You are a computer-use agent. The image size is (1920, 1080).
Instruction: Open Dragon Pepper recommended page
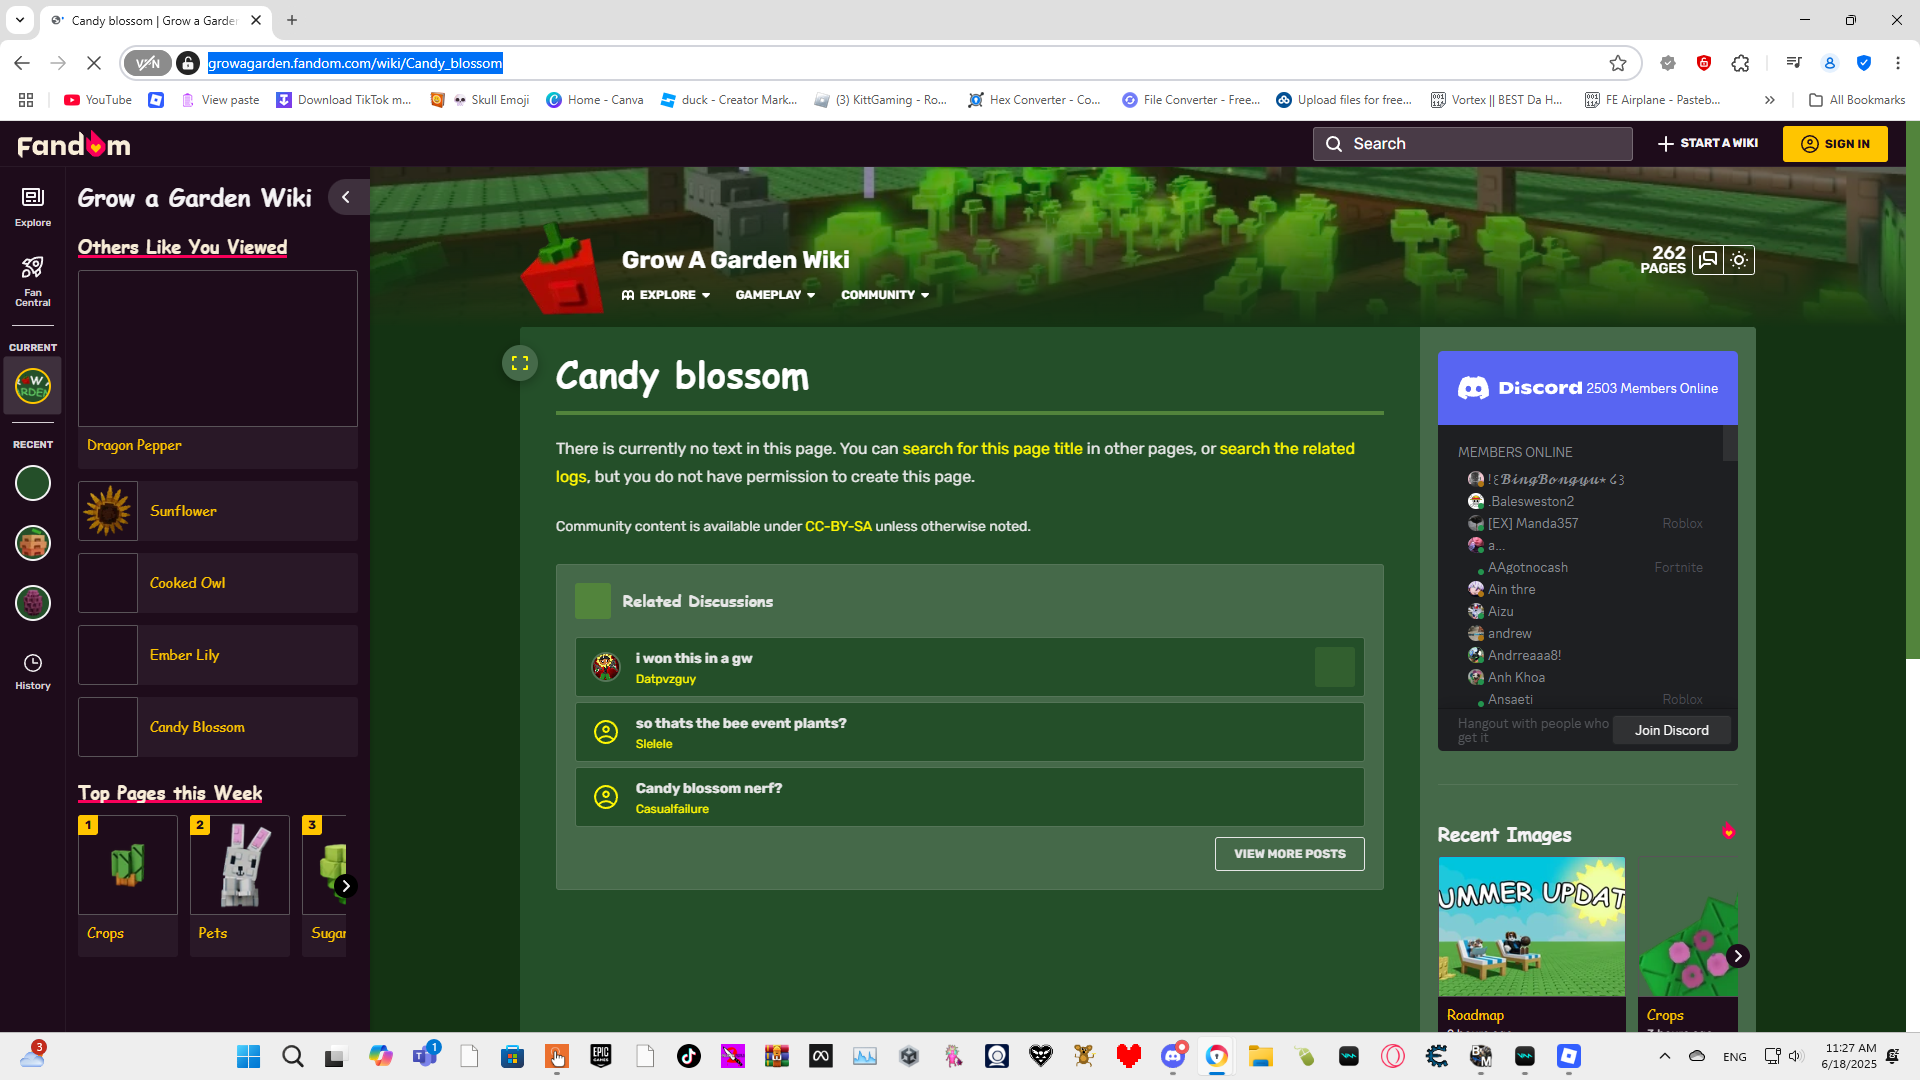click(x=218, y=368)
